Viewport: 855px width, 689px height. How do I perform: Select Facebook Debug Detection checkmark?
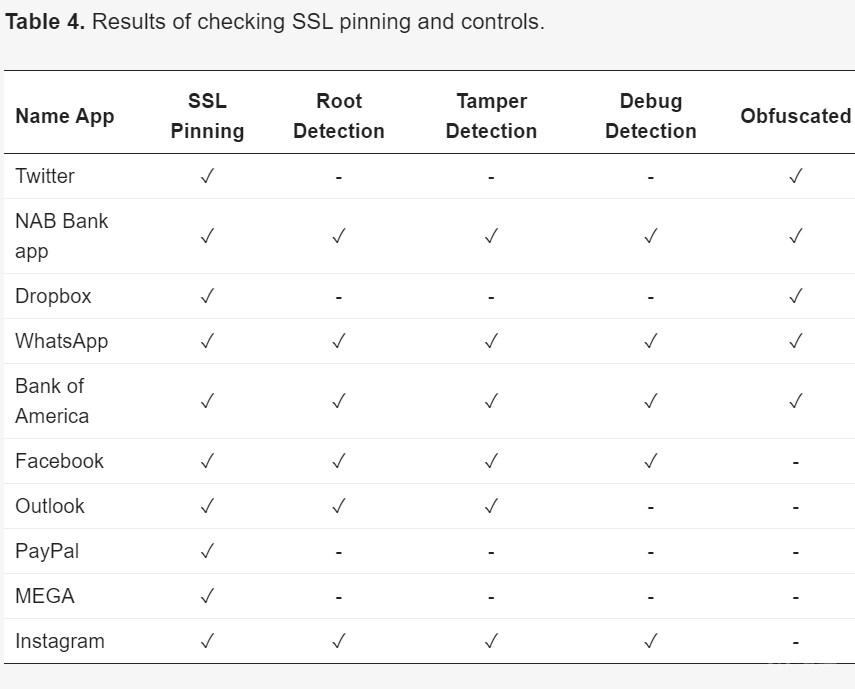[x=651, y=461]
